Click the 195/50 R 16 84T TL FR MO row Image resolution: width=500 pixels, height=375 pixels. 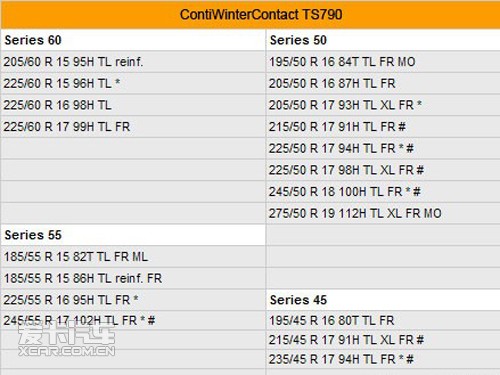pyautogui.click(x=383, y=62)
